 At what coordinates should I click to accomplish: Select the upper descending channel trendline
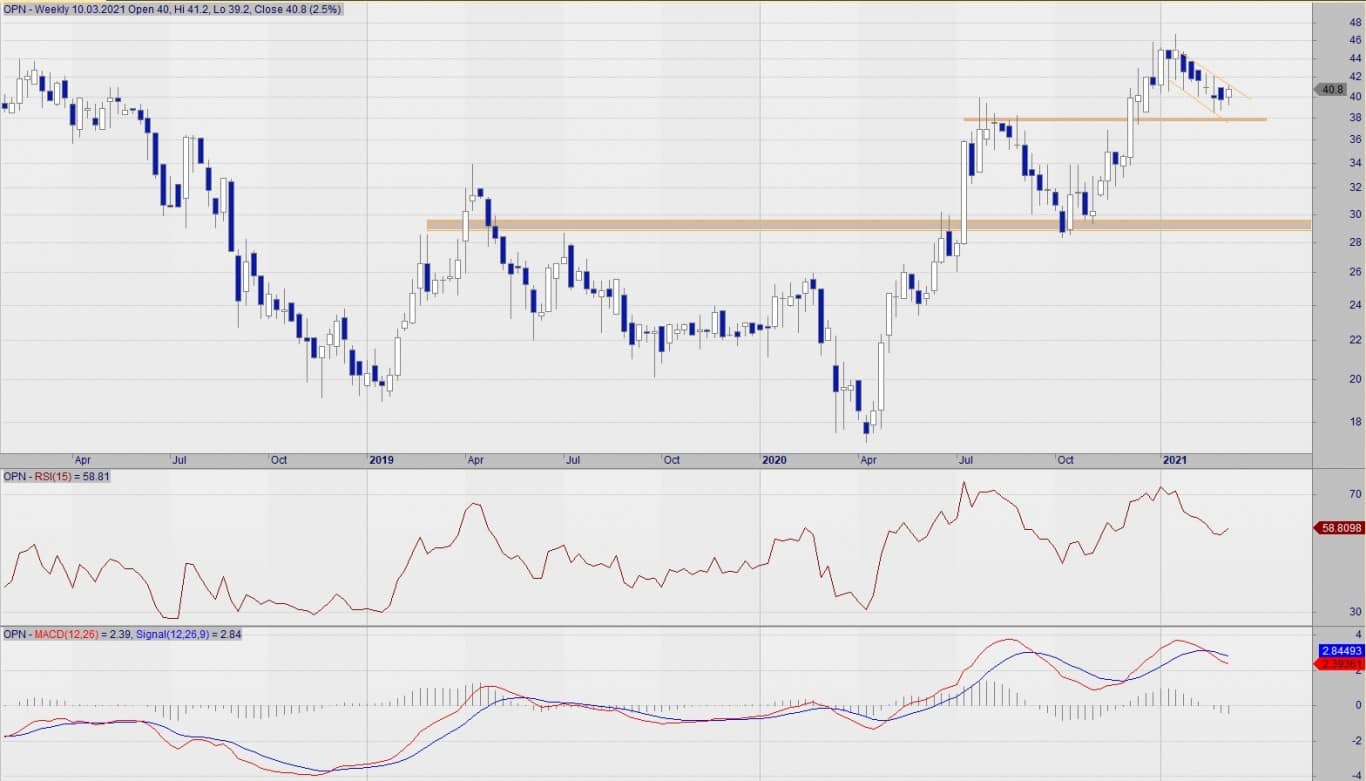click(x=1215, y=77)
